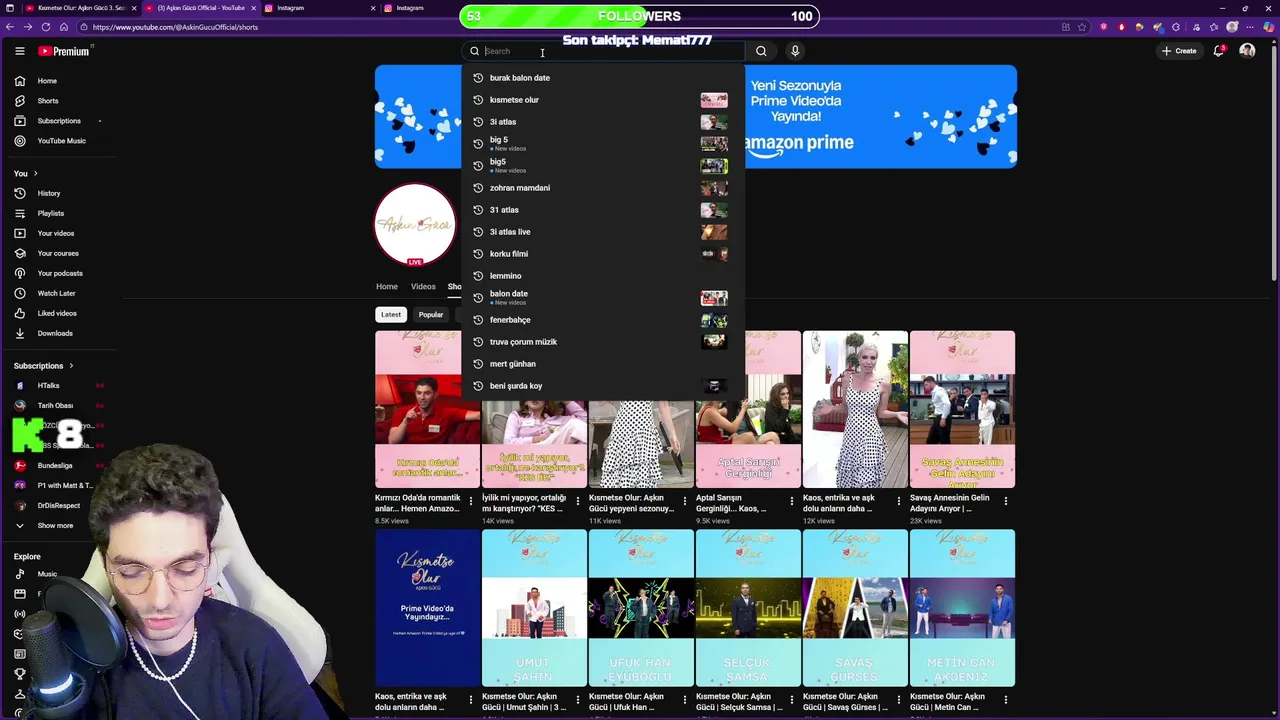Play the 'Savaş Annesinin Gelin Adayını' short
The height and width of the screenshot is (720, 1280).
tap(962, 409)
